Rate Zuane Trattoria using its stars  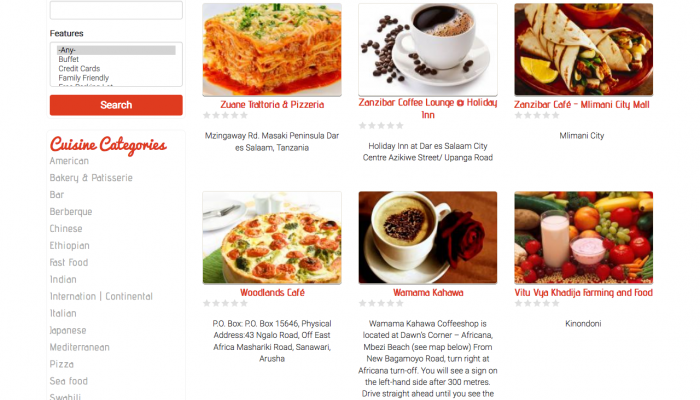point(225,115)
